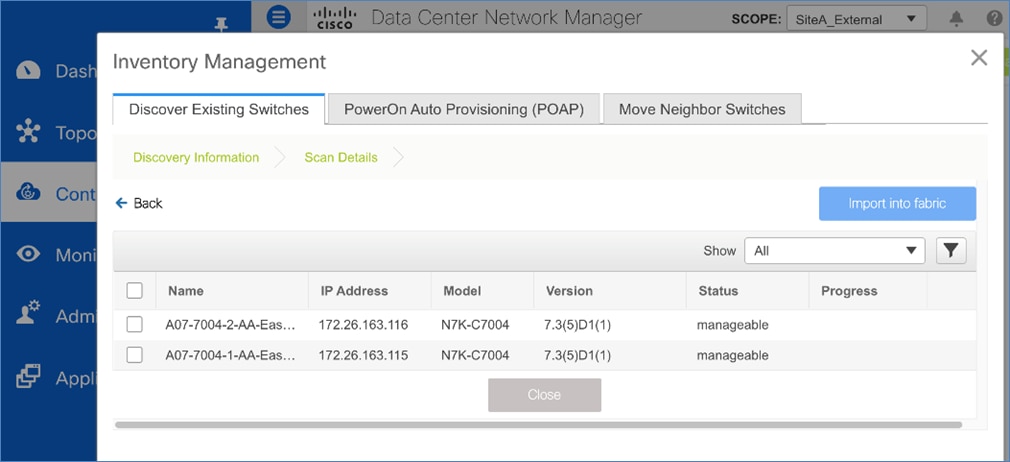Switch to Discover Existing Switches tab
1010x462 pixels.
coord(219,109)
